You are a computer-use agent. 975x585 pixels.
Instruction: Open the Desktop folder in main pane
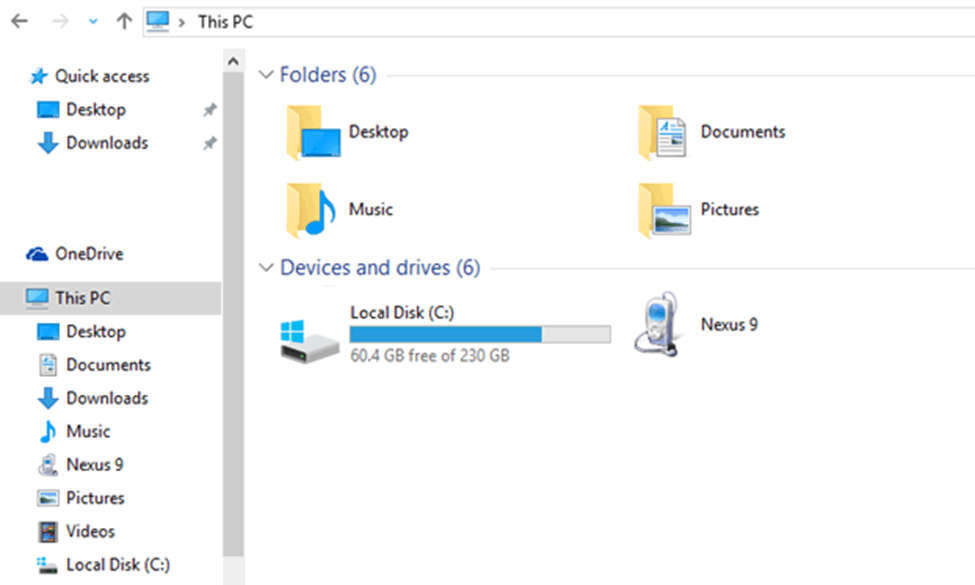tap(312, 132)
